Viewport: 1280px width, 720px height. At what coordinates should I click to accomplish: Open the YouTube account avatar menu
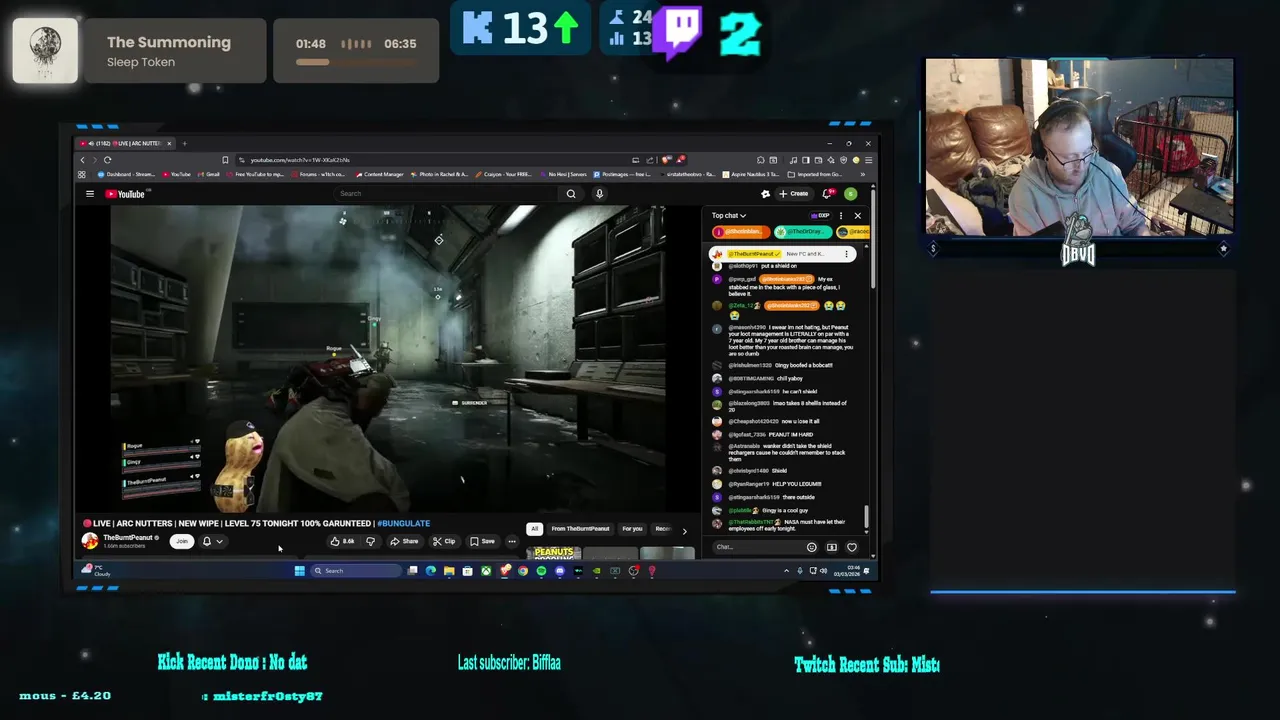(x=850, y=194)
